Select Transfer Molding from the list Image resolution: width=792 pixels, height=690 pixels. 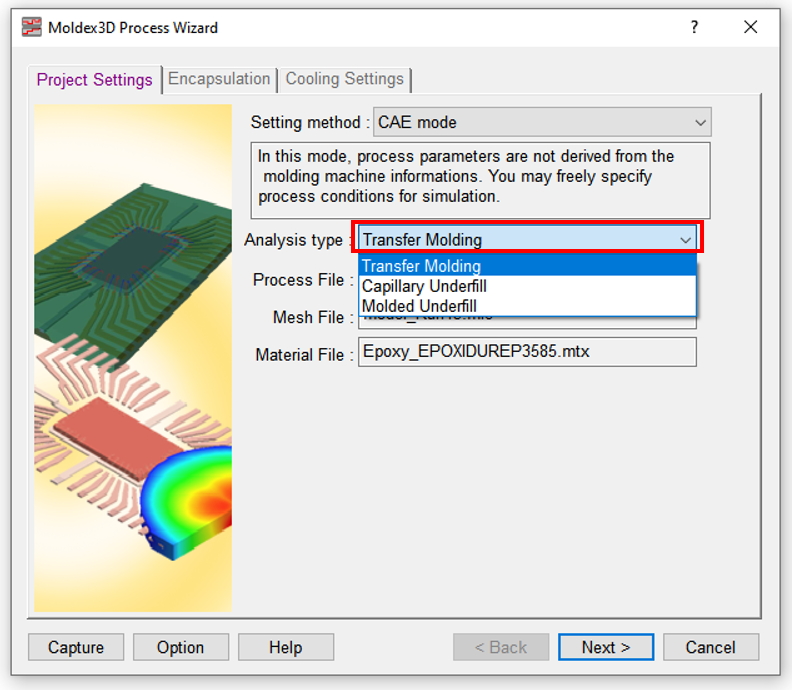(527, 266)
